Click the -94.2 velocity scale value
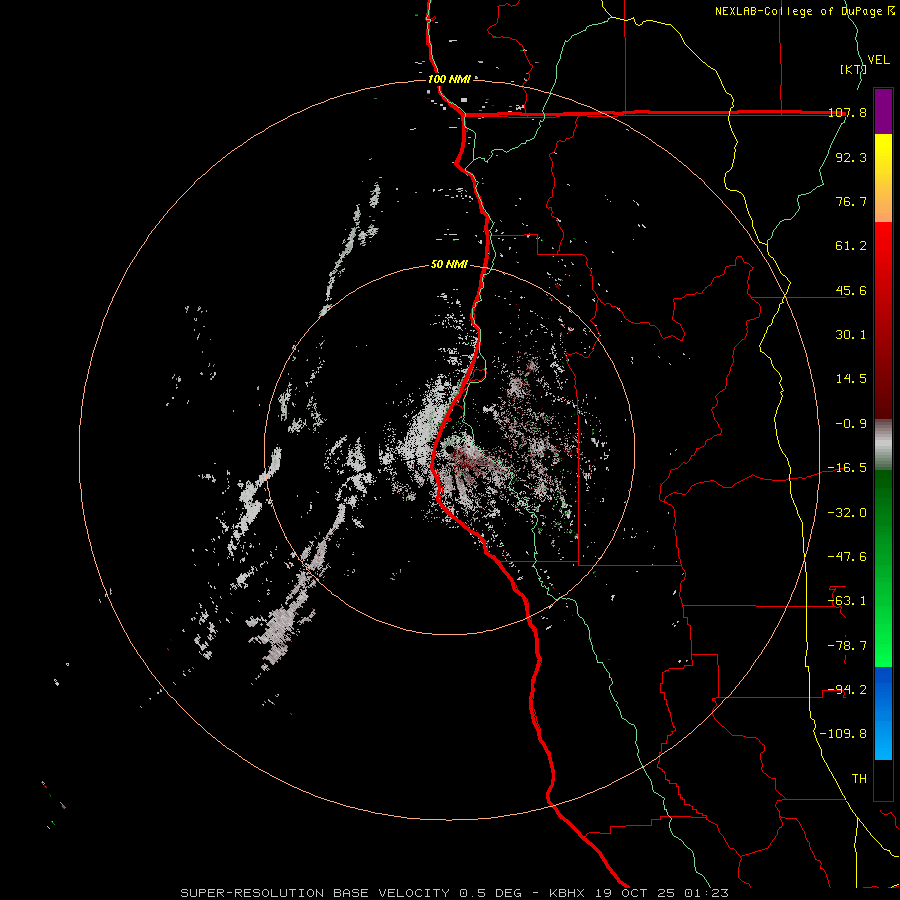900x900 pixels. (x=848, y=690)
